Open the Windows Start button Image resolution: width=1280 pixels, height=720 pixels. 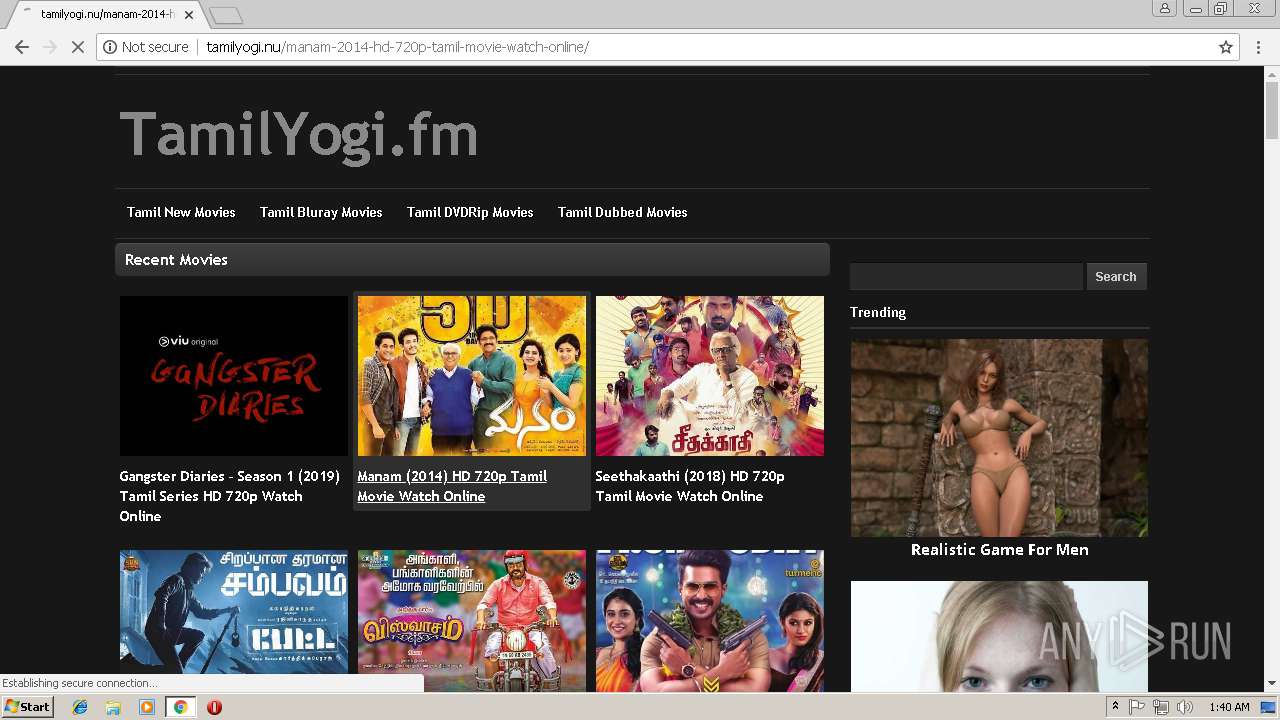point(27,707)
